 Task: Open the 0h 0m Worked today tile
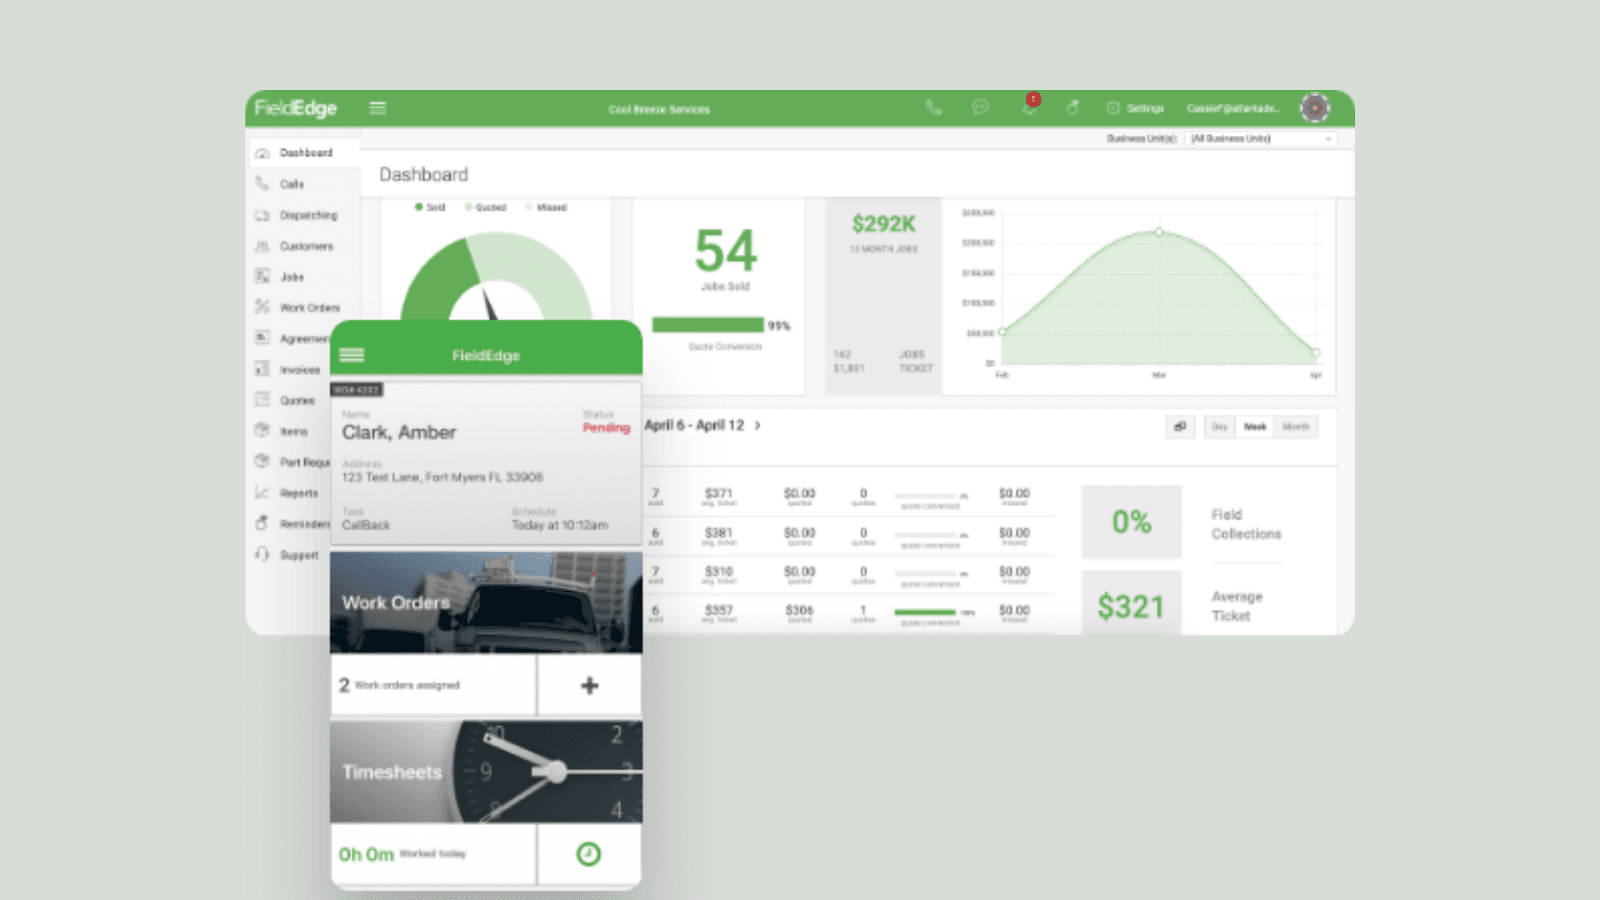[x=433, y=854]
